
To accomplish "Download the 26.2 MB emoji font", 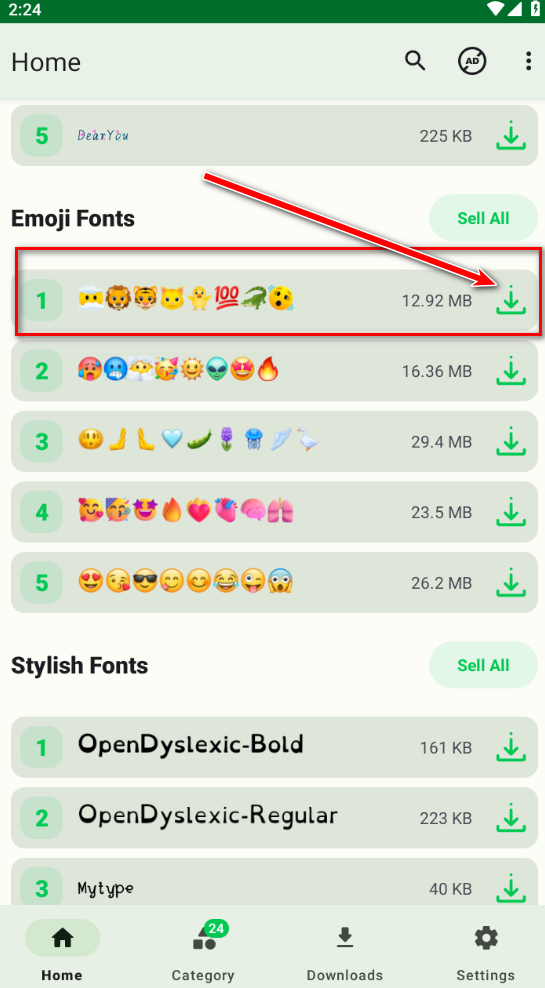I will pos(511,583).
